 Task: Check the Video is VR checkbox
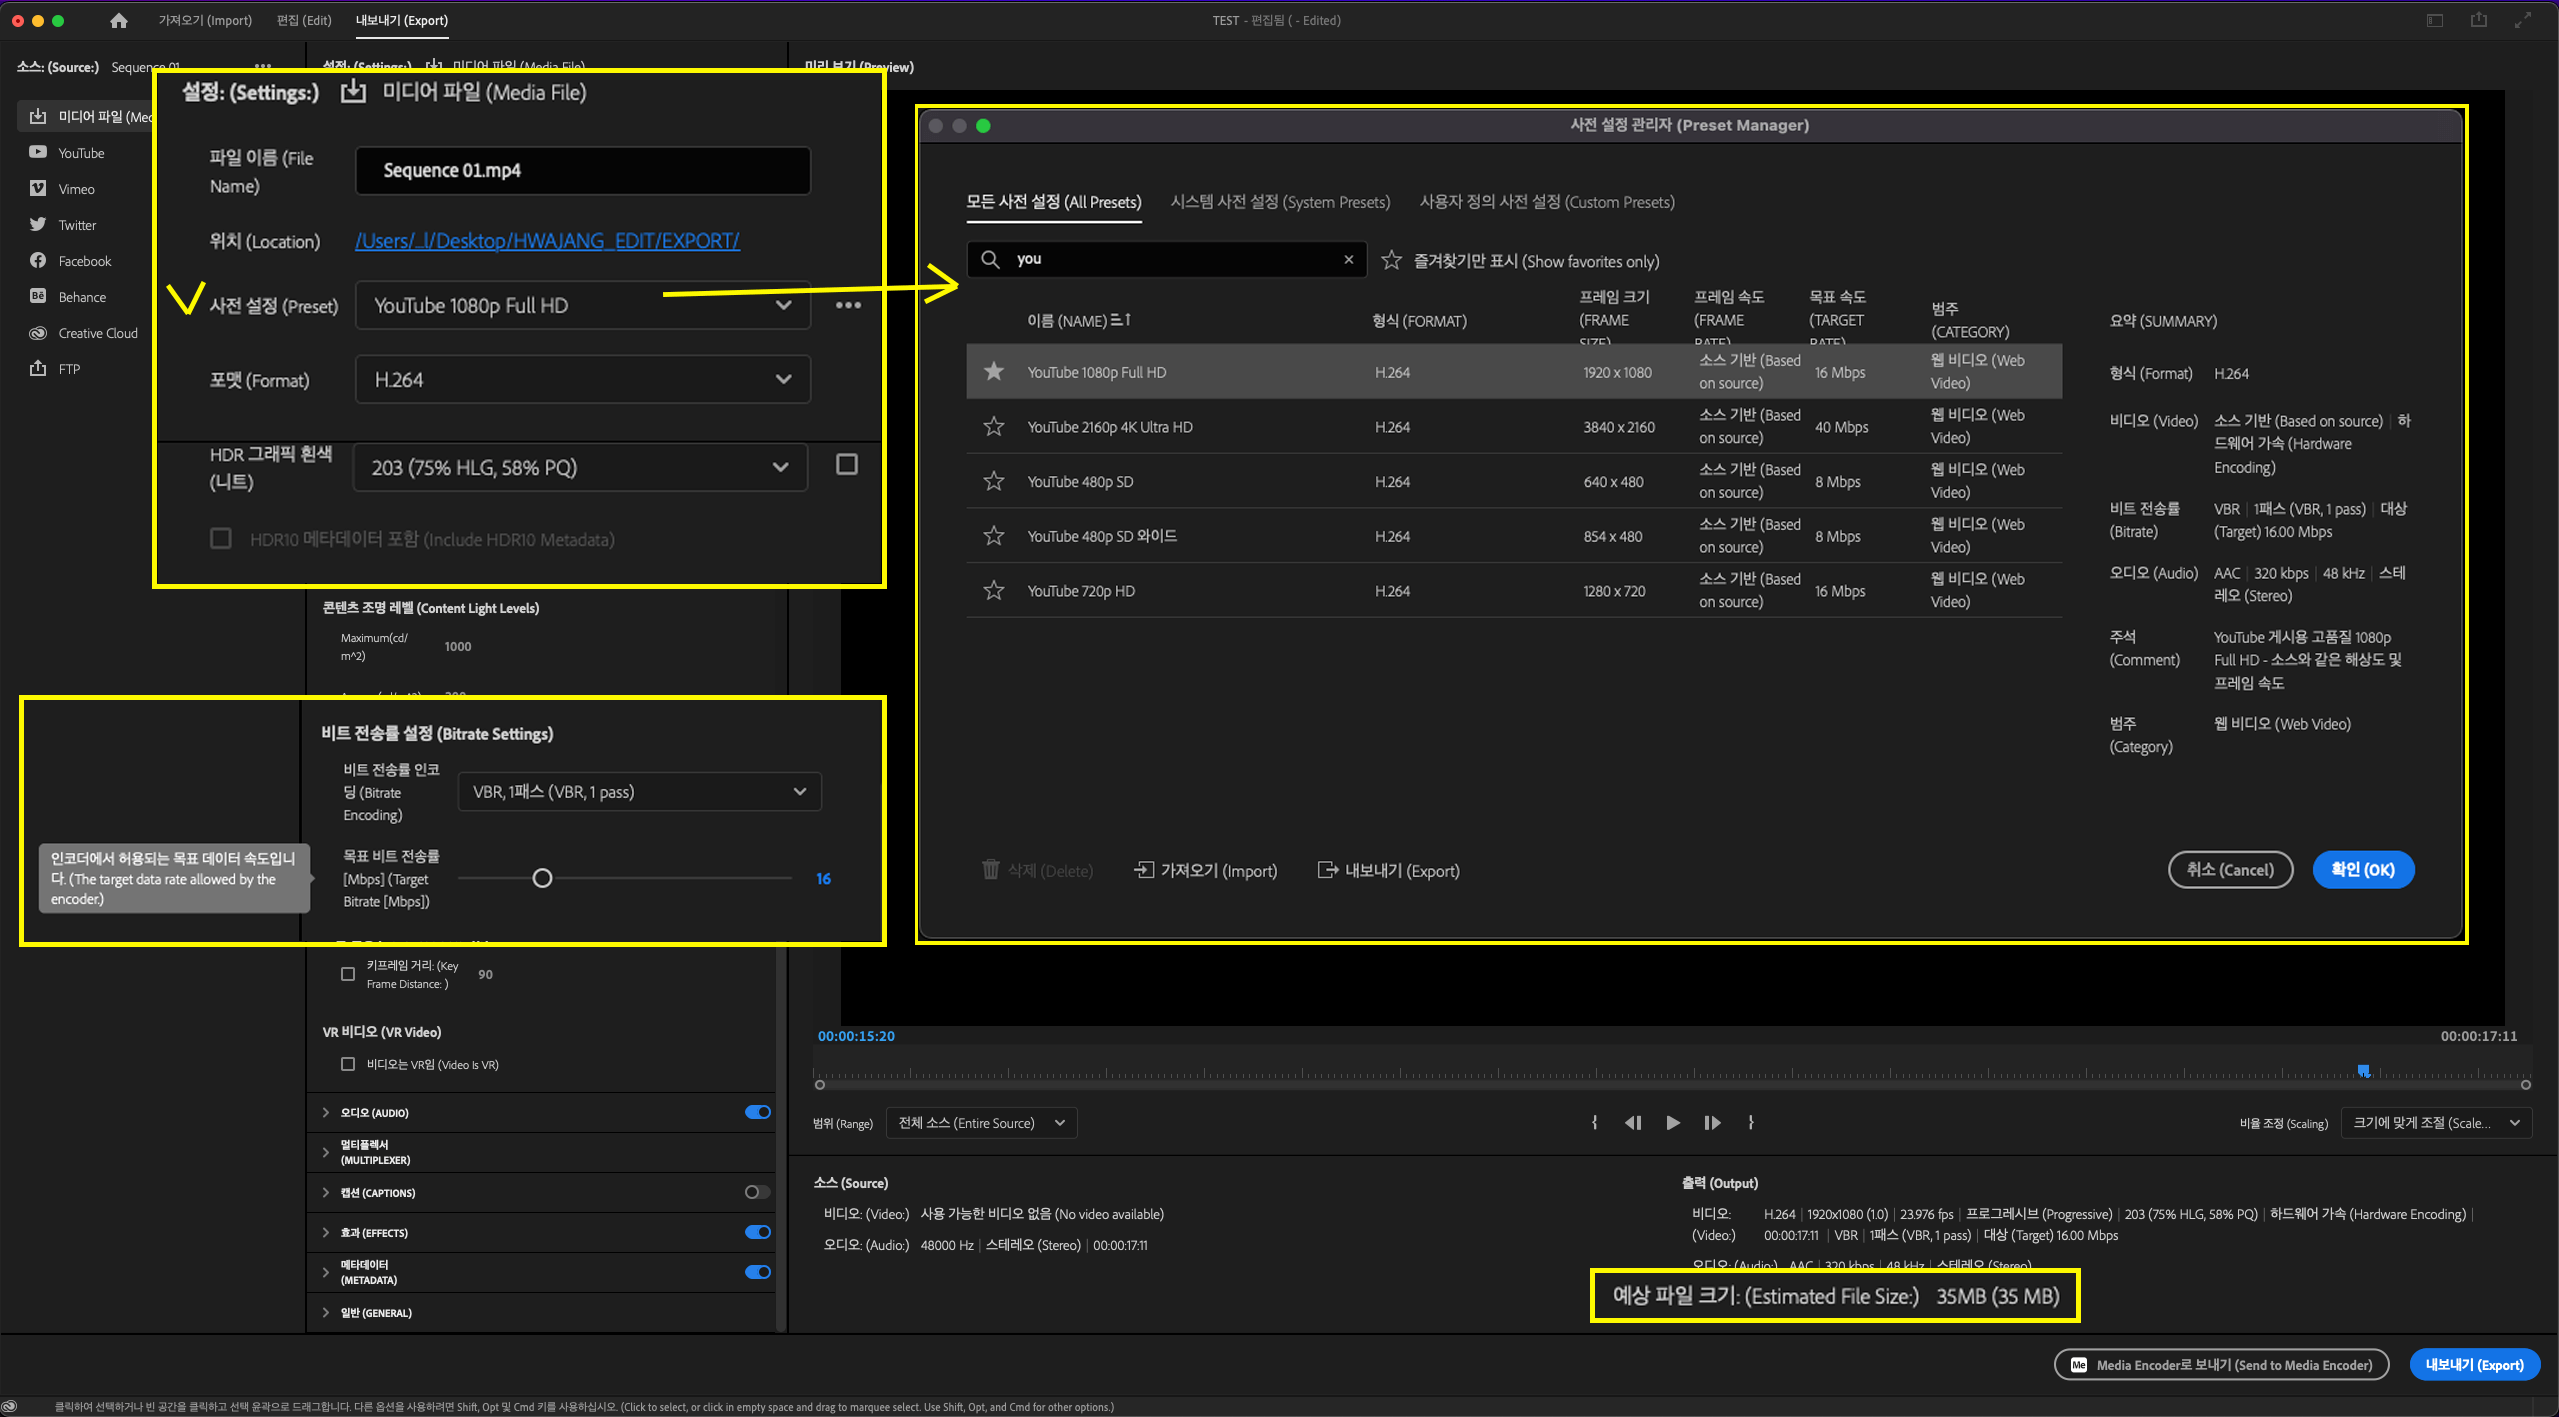348,1064
